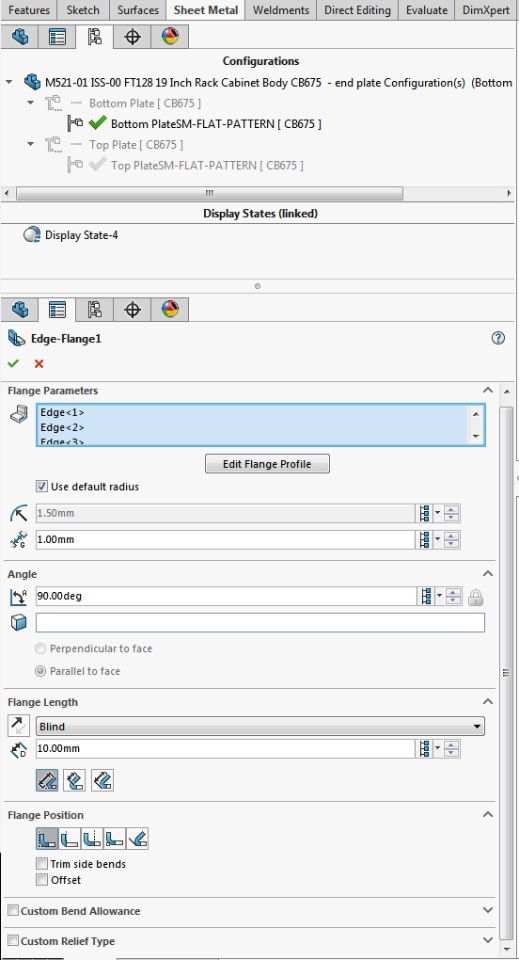Enable Custom Bend Allowance
Screen dimensions: 519x960
[13, 911]
